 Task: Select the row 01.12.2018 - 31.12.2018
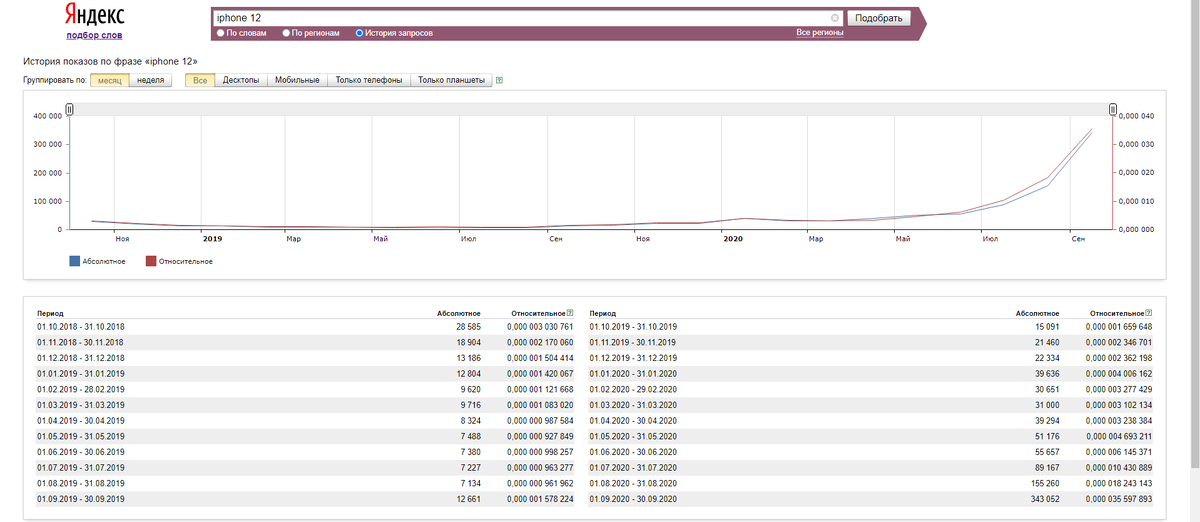point(305,357)
